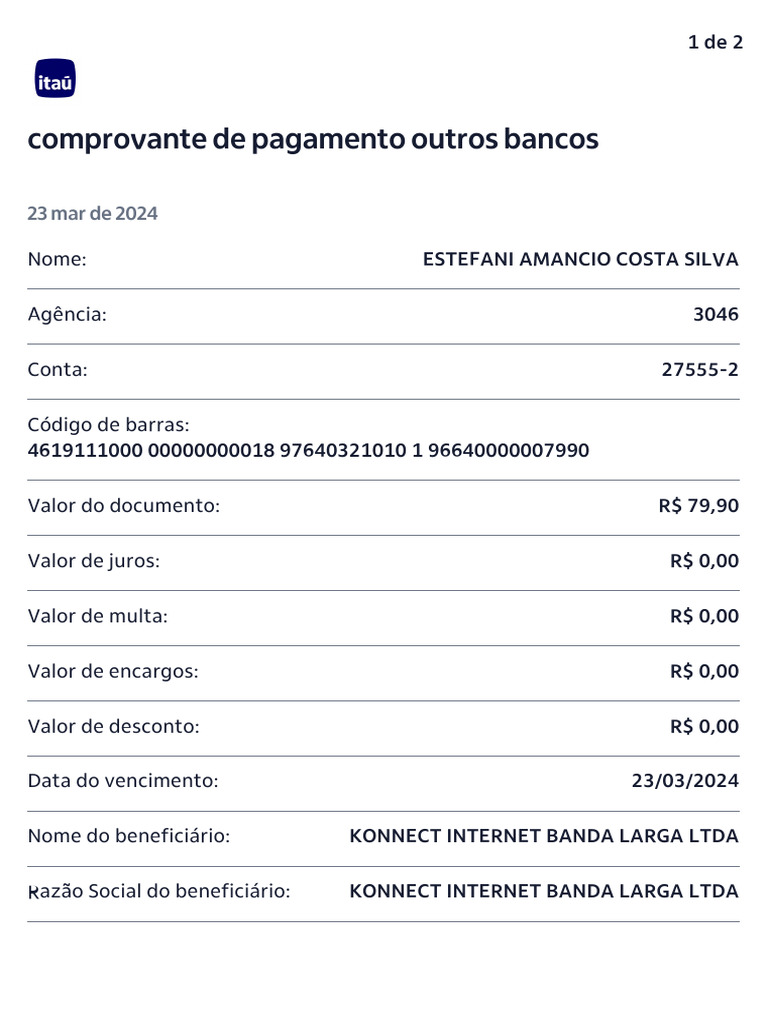Click the R$ 0,00 amount for multa
768x1024 pixels.
click(704, 616)
